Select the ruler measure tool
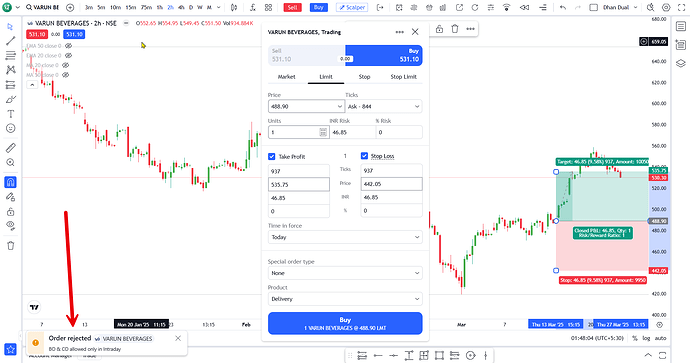Viewport: 690px width, 363px height. click(x=11, y=148)
